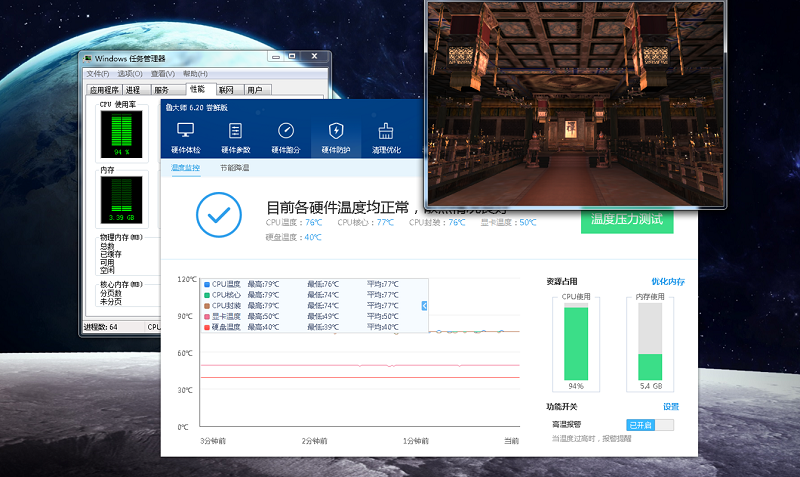Click the CPU使用 usage bar
This screenshot has width=800, height=477.
click(x=576, y=341)
